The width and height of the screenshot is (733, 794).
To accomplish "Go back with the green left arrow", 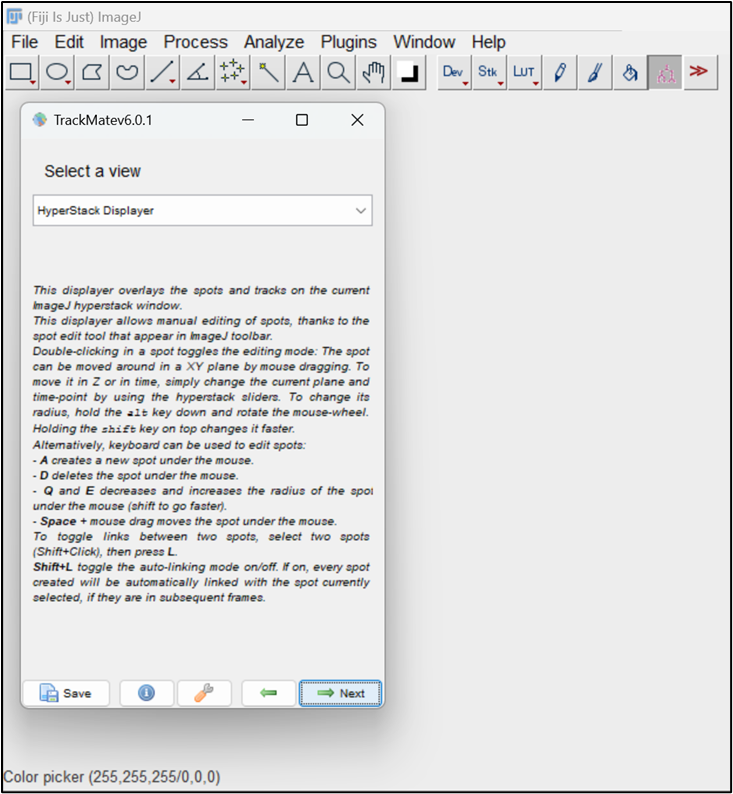I will point(268,693).
